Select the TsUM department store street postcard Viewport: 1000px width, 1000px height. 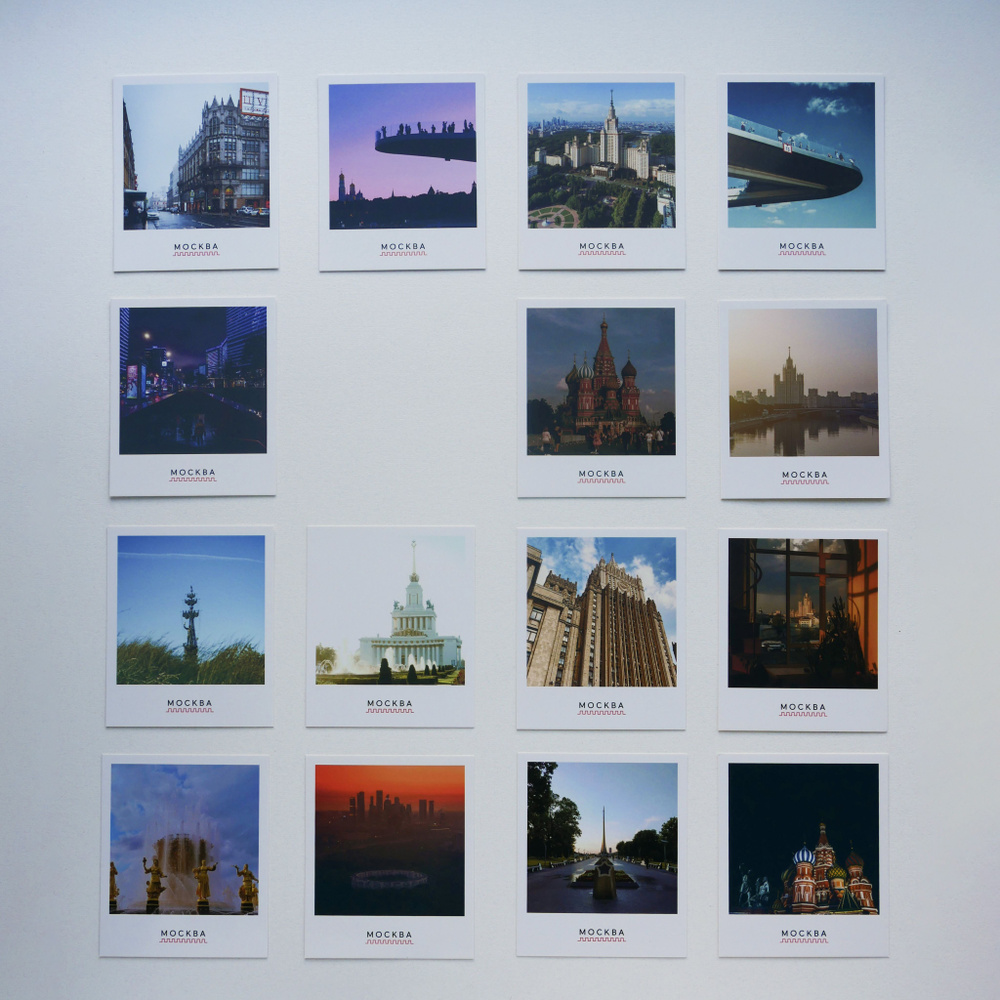pos(196,172)
